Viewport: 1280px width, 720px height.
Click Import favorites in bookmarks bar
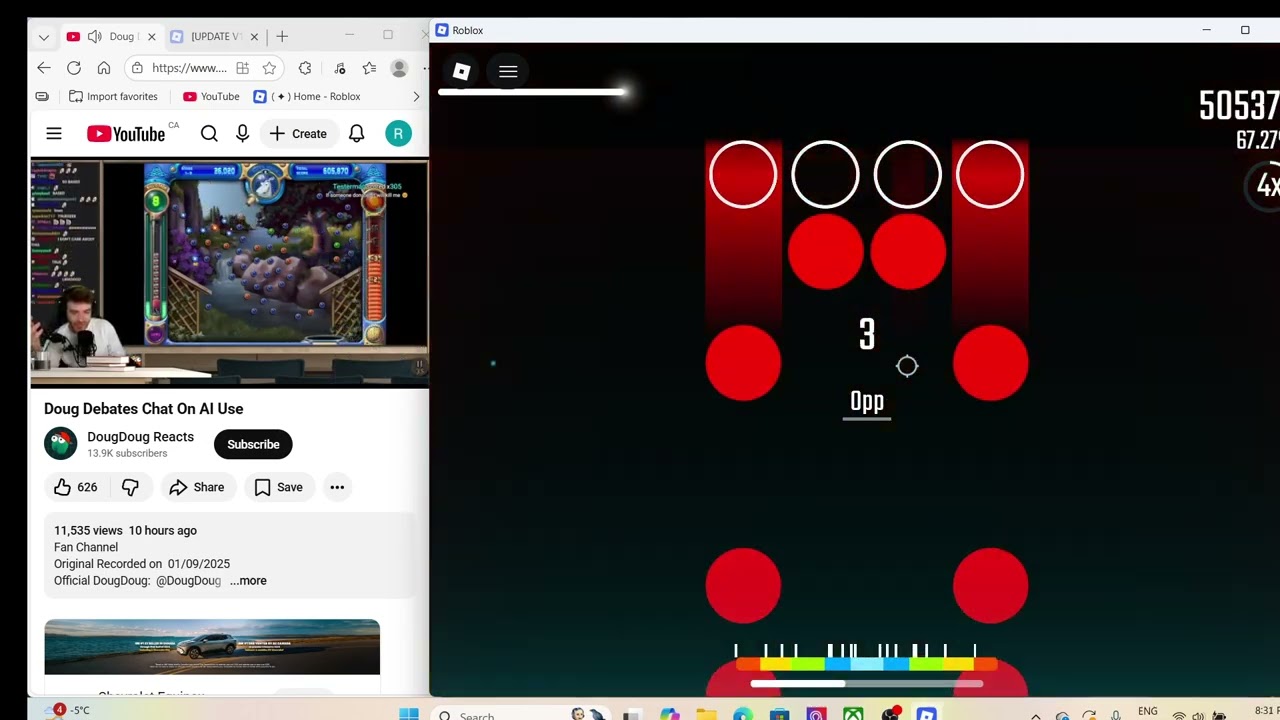(x=113, y=97)
